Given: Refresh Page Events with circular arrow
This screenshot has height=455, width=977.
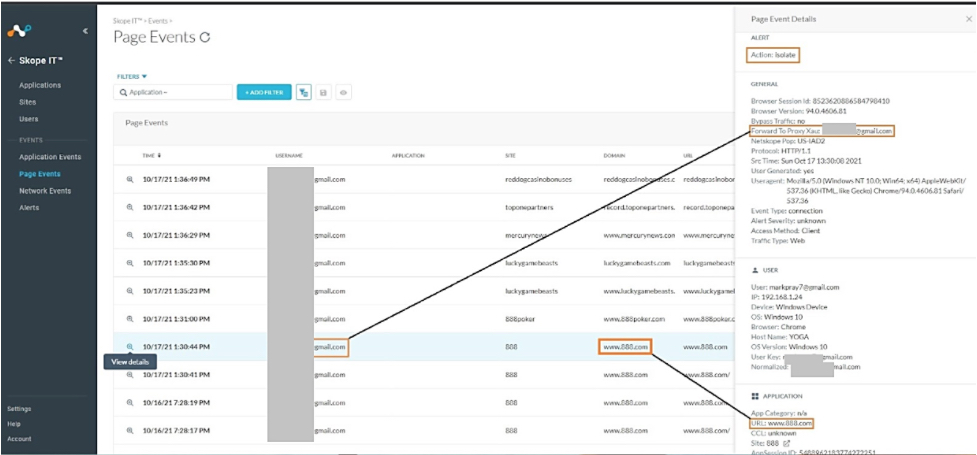Looking at the screenshot, I should [205, 37].
